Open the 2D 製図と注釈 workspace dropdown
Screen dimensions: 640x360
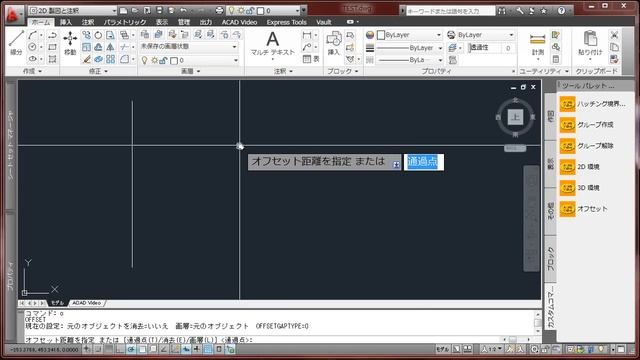point(73,11)
